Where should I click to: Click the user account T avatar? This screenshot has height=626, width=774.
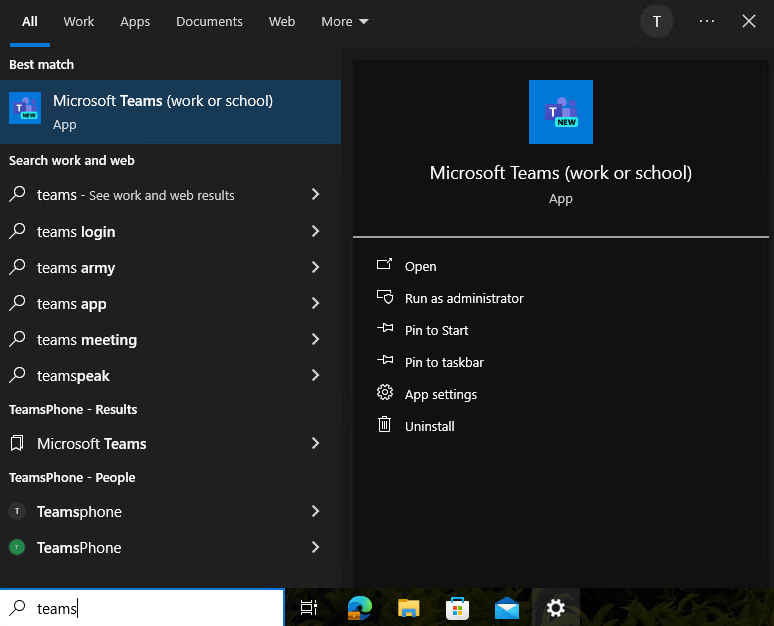[x=657, y=22]
